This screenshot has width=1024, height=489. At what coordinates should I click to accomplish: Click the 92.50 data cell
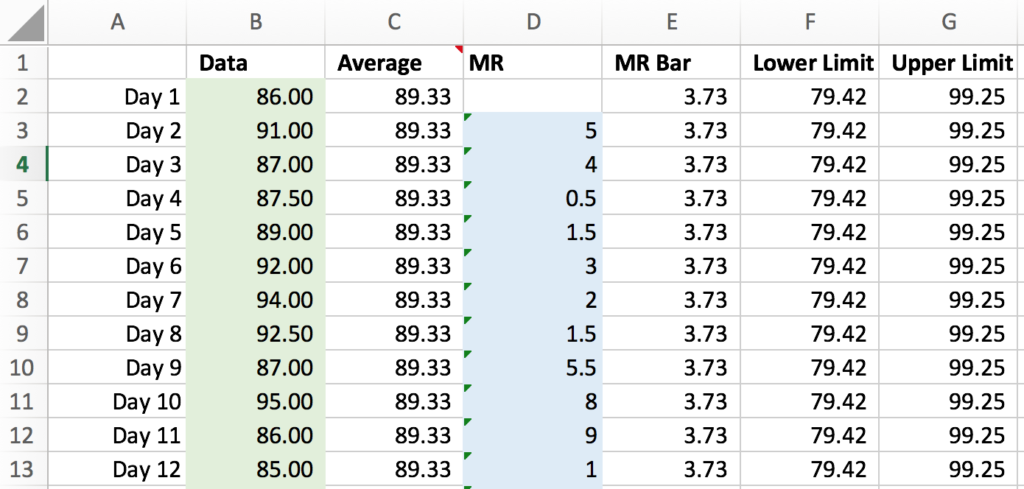[255, 334]
